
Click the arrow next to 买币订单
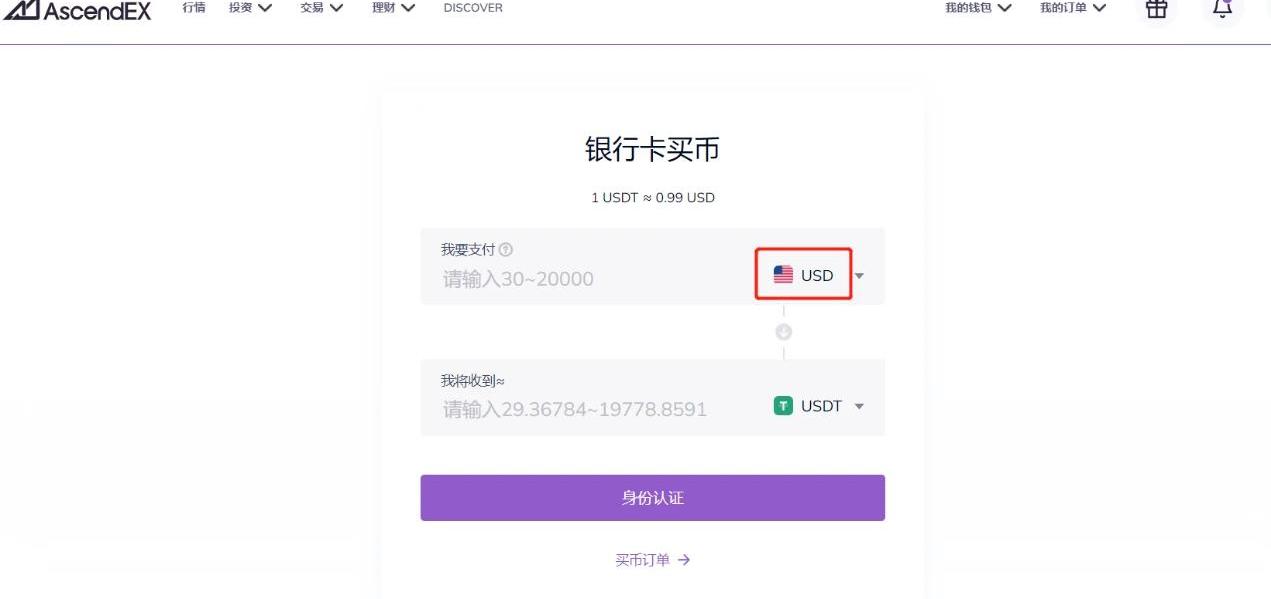(x=684, y=560)
